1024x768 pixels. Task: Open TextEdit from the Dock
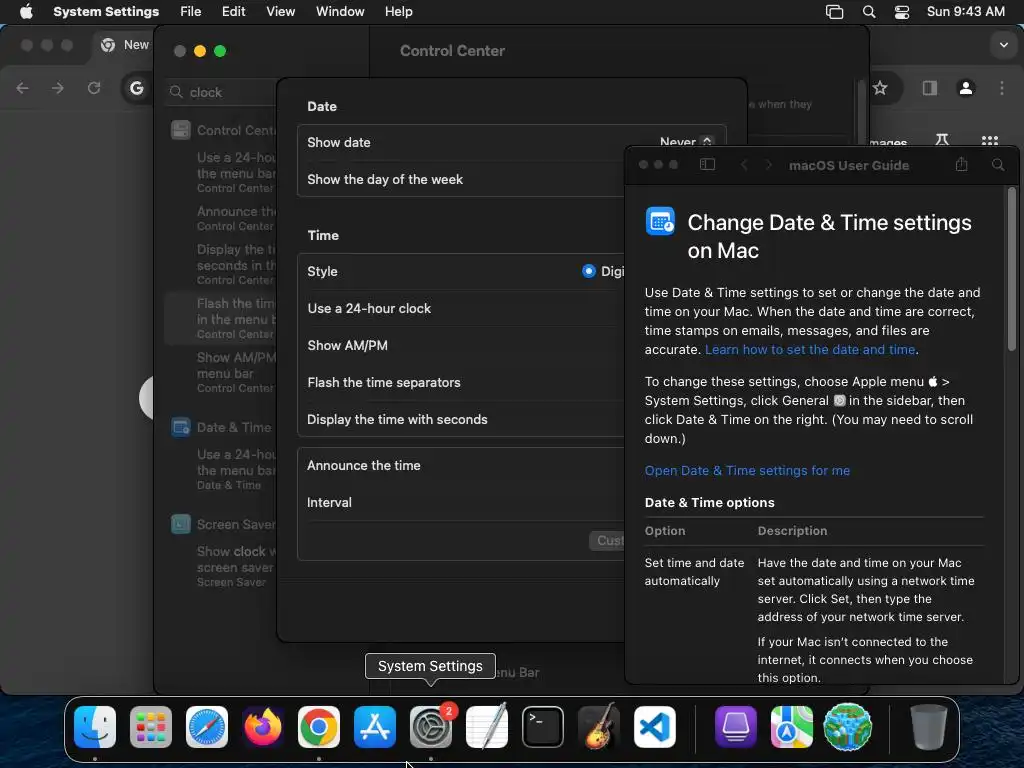(487, 727)
